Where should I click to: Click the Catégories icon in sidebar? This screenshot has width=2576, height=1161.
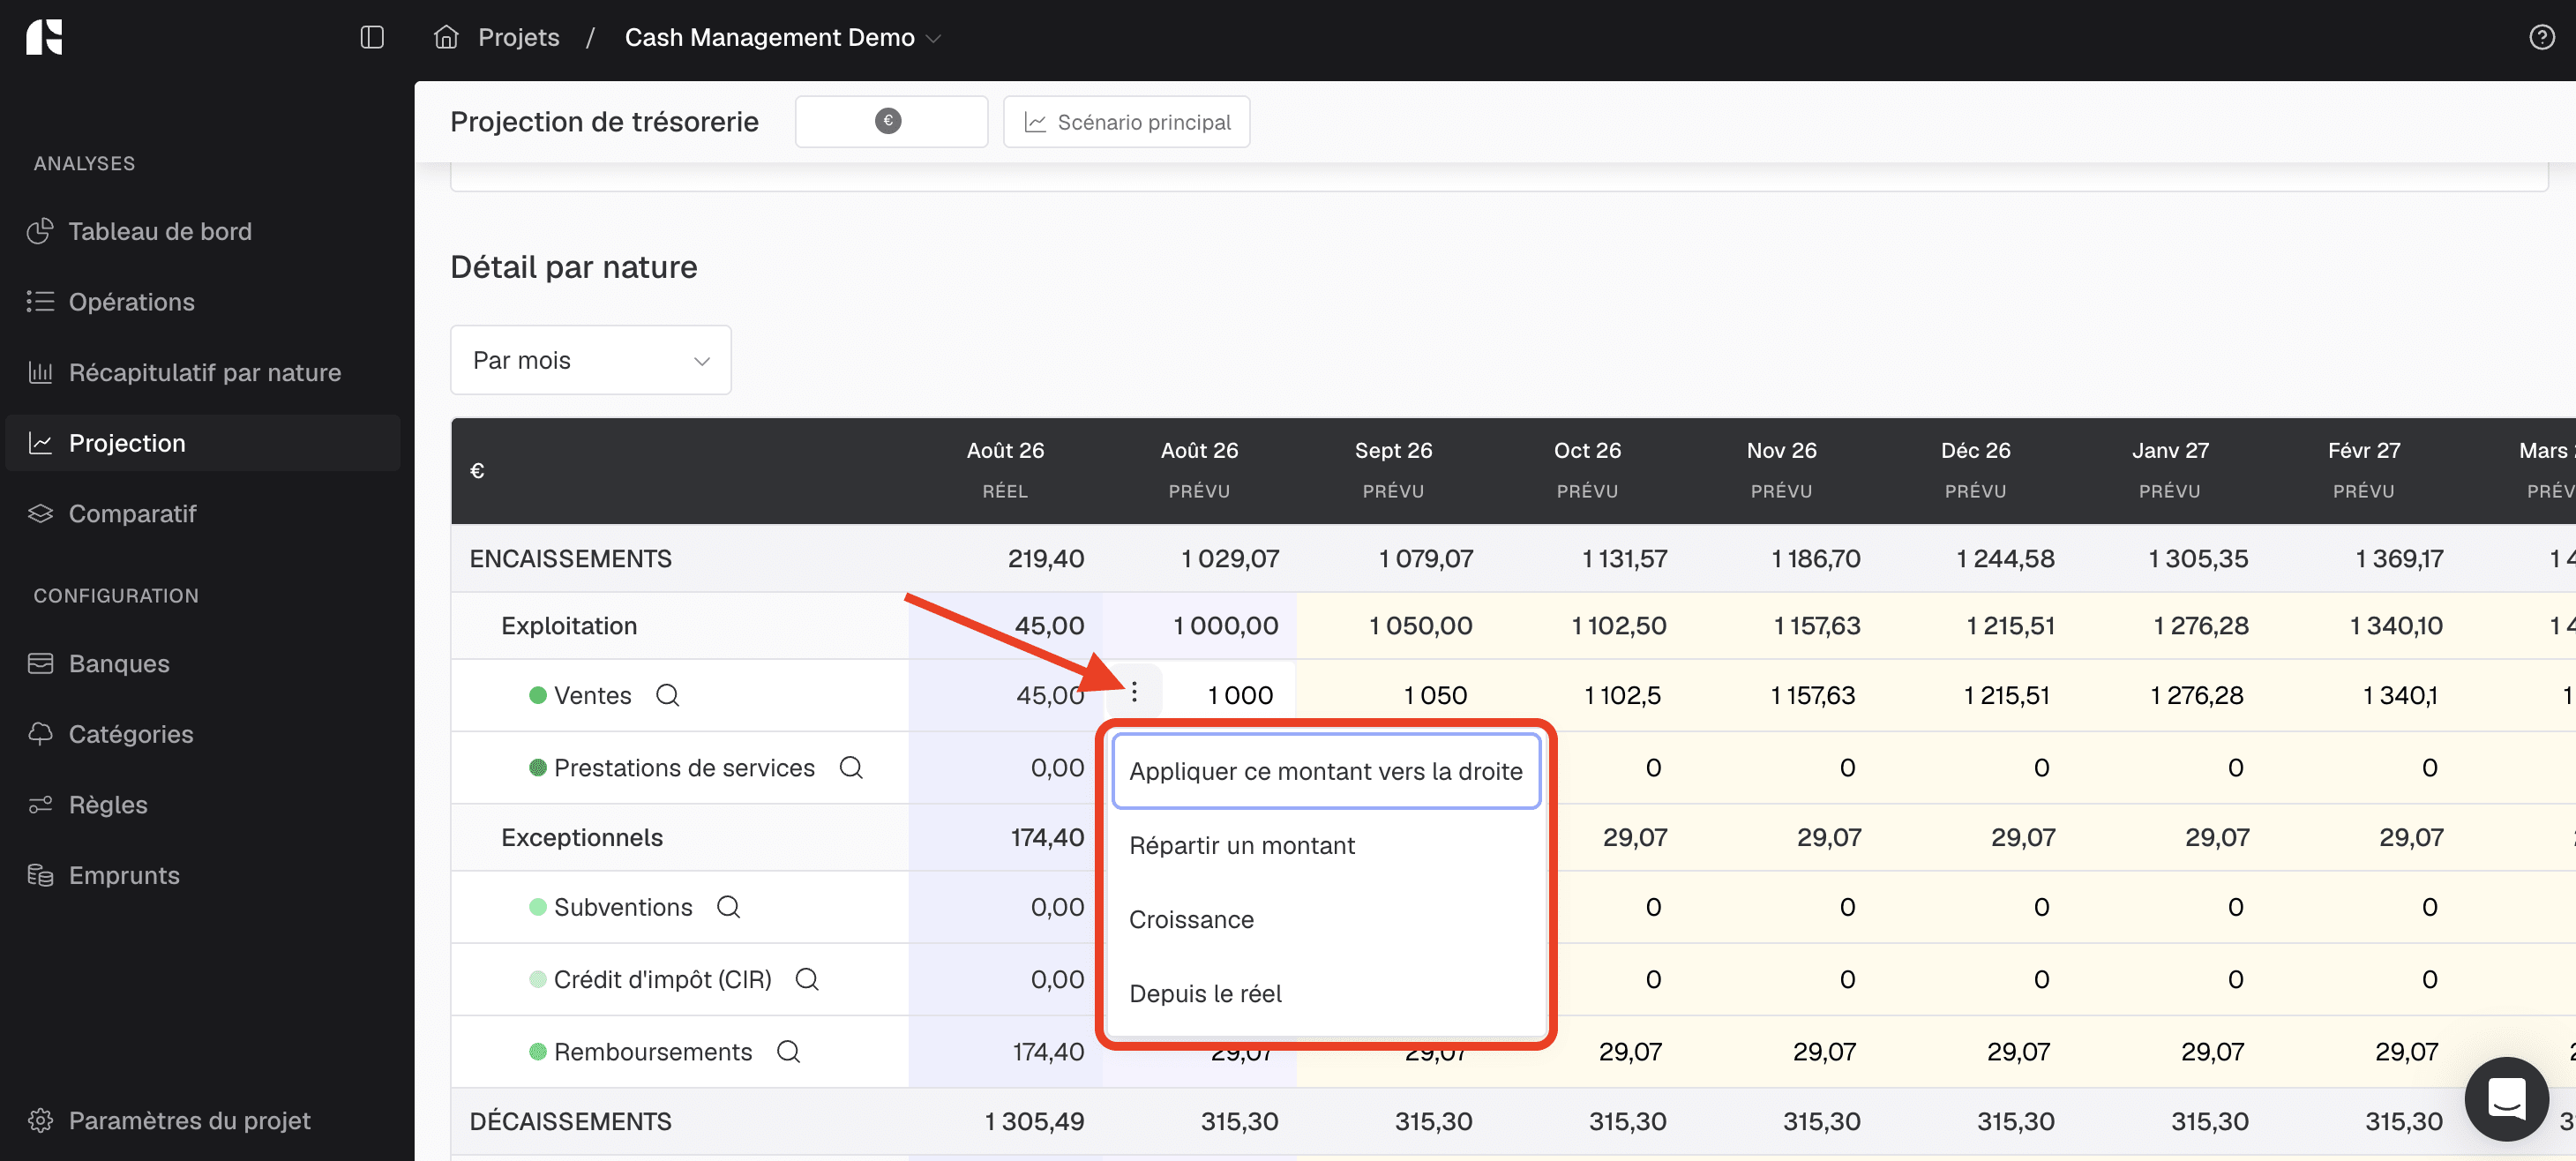[40, 733]
